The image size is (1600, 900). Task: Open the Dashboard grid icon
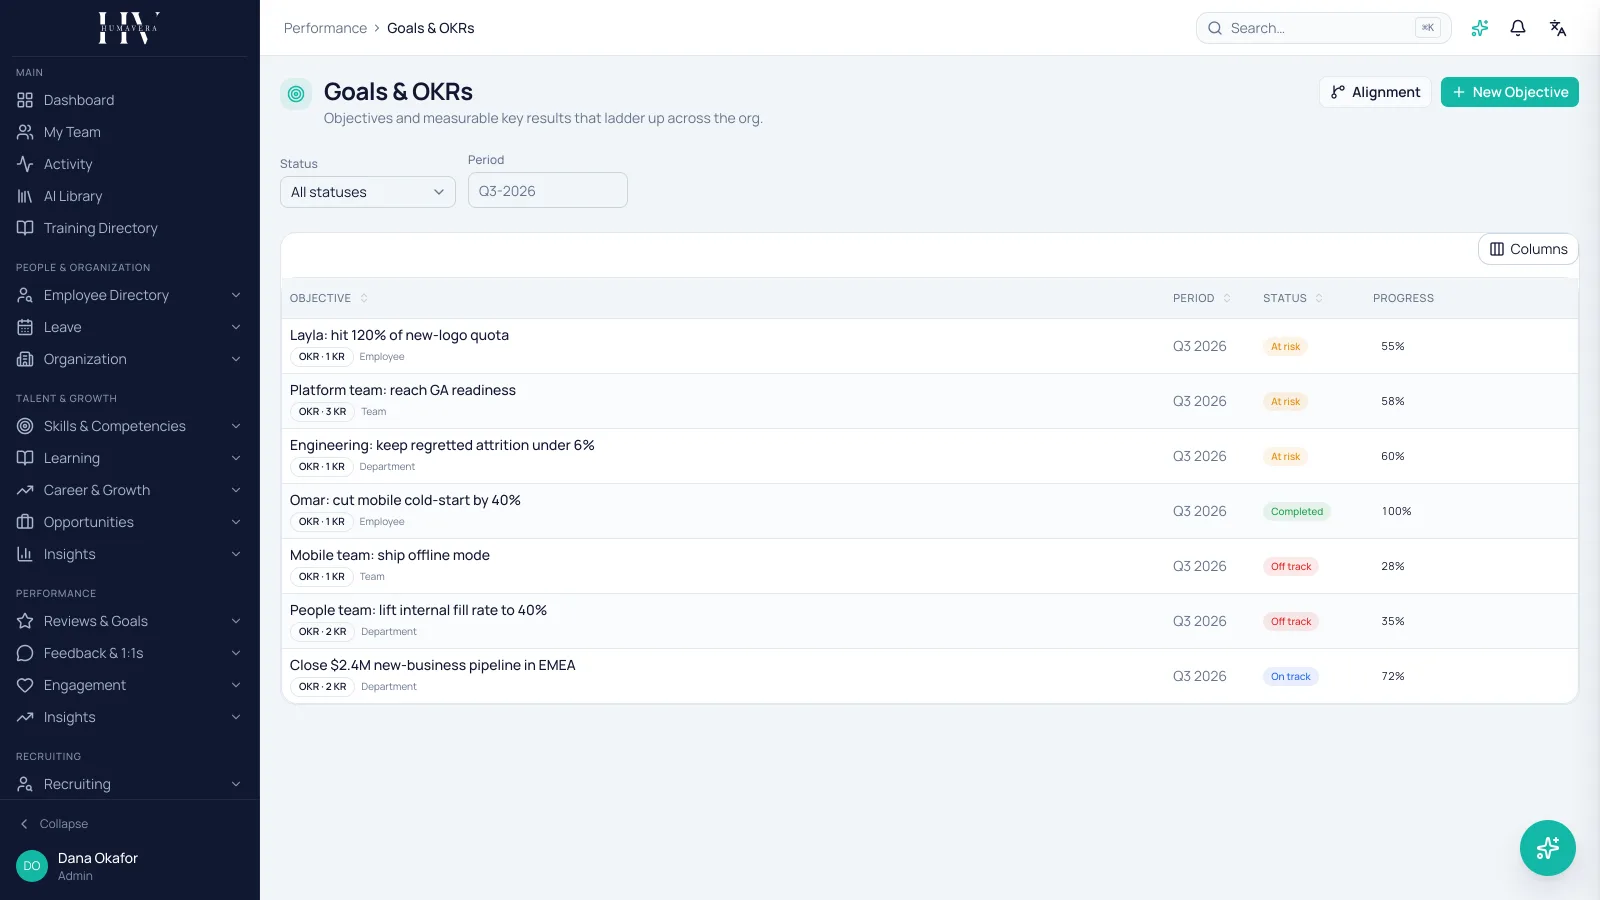pos(25,100)
